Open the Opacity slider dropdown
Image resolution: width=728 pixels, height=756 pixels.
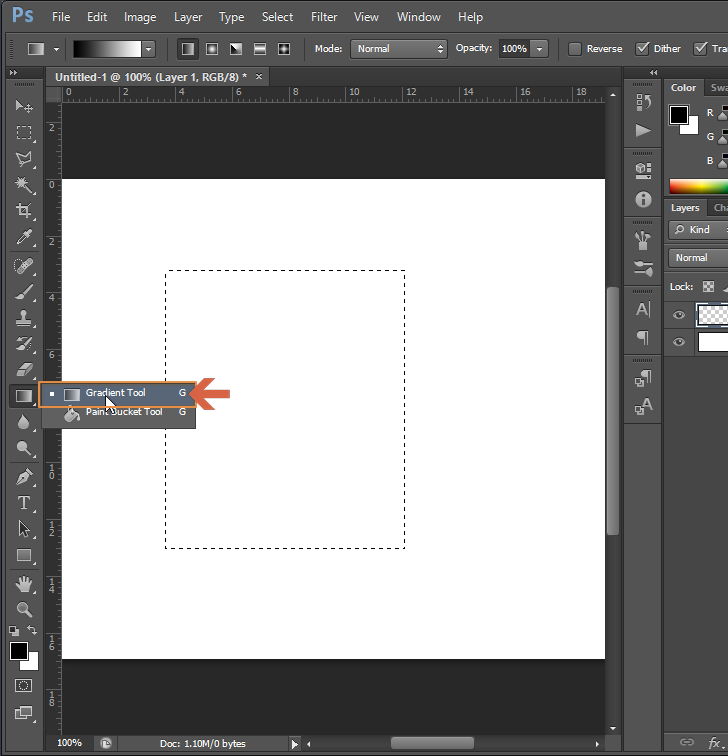(539, 49)
